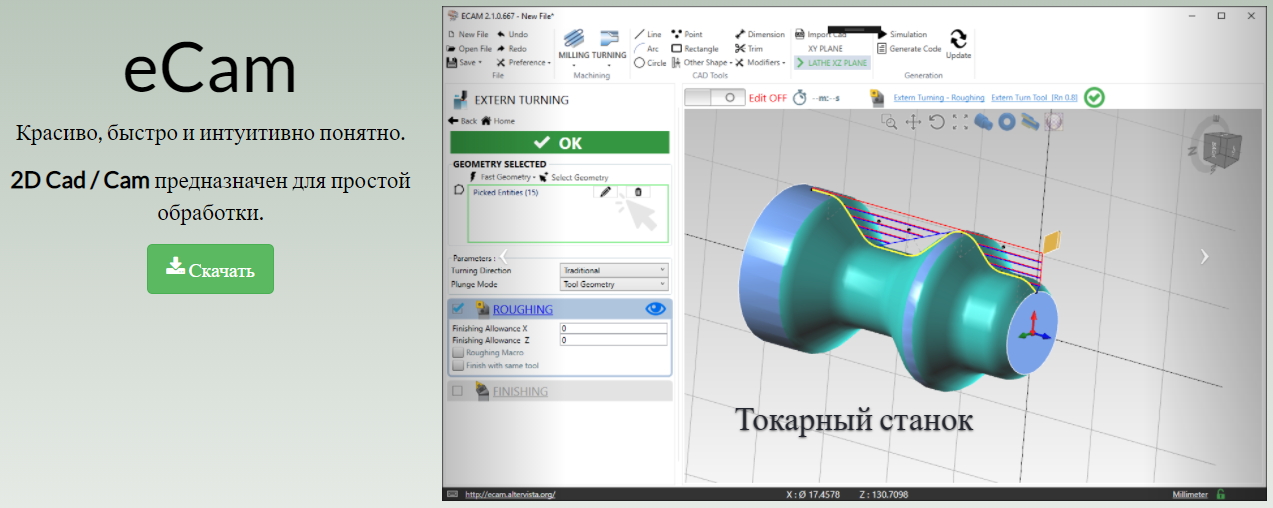Open the Preference dropdown
This screenshot has height=508, width=1273.
coord(523,62)
